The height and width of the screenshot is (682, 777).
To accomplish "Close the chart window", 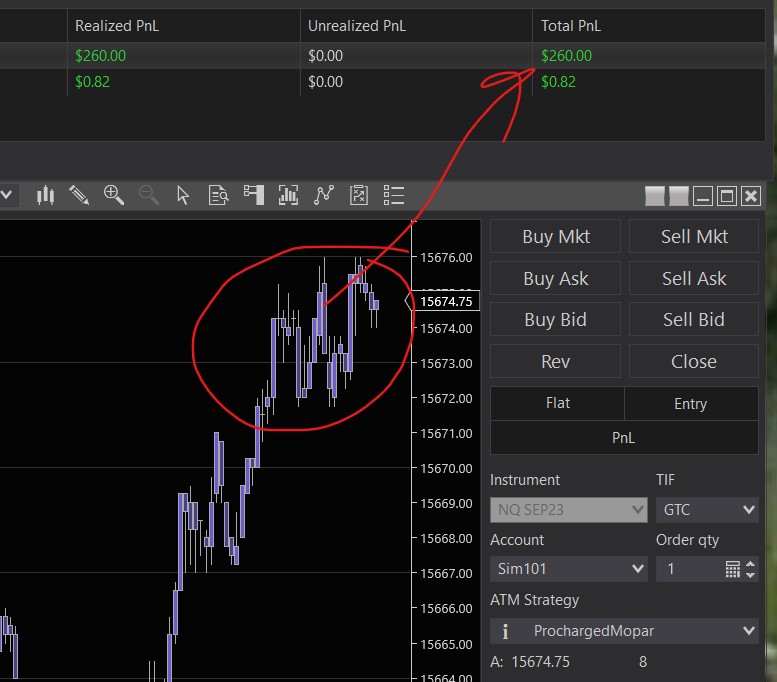I will 751,196.
